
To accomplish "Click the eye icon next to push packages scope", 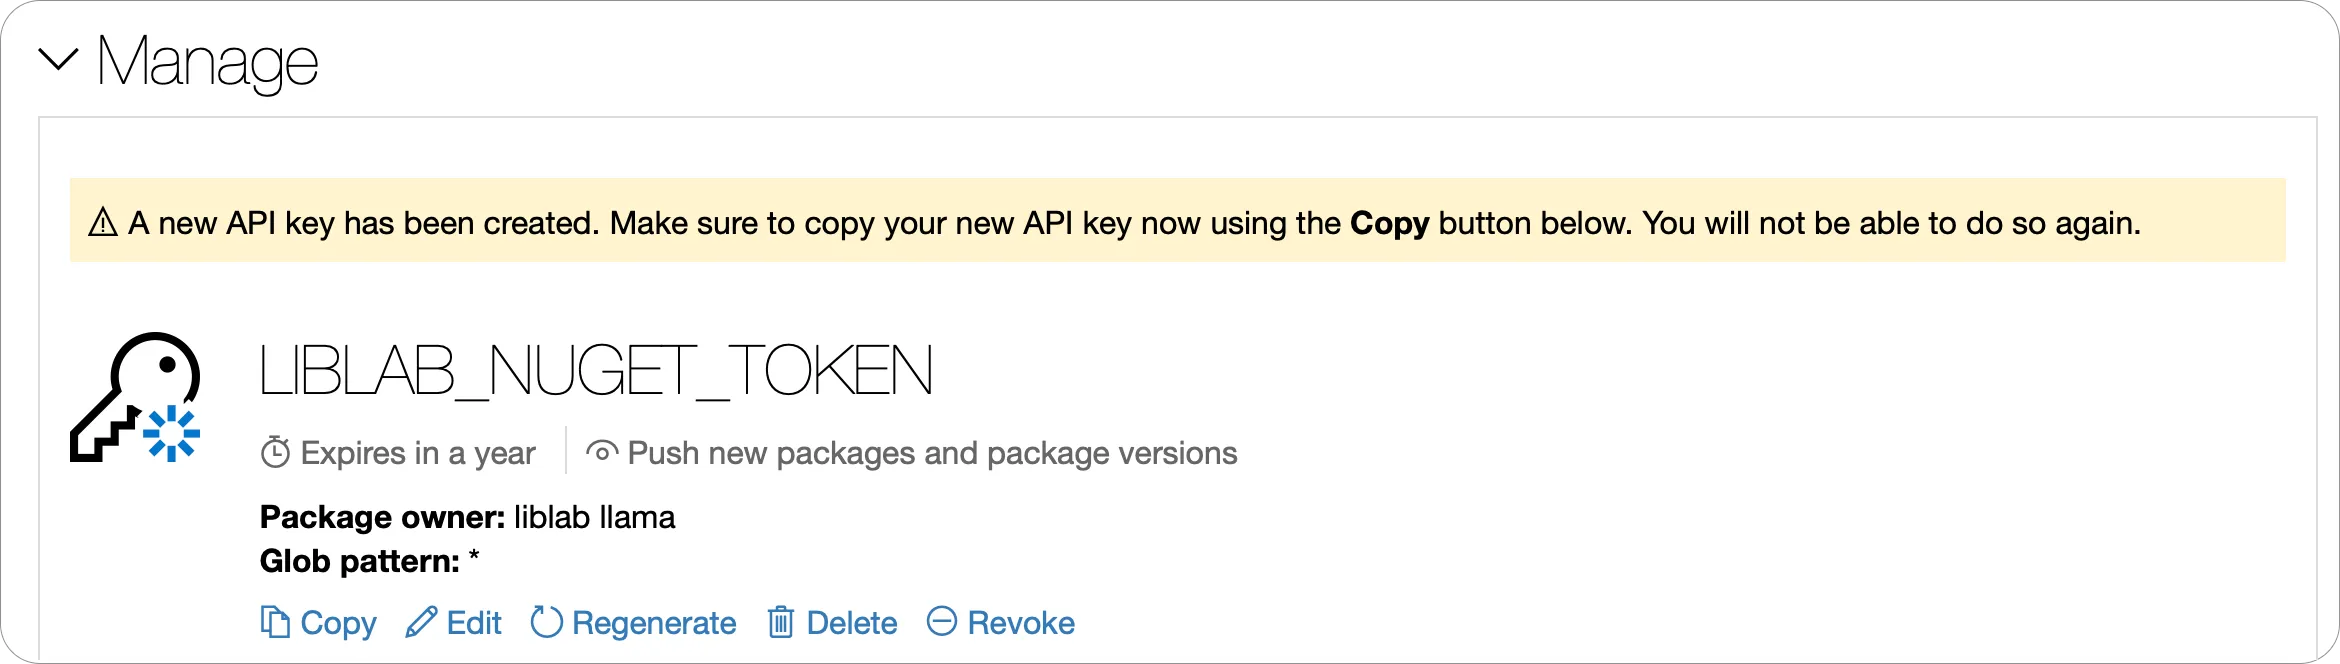I will click(x=601, y=452).
